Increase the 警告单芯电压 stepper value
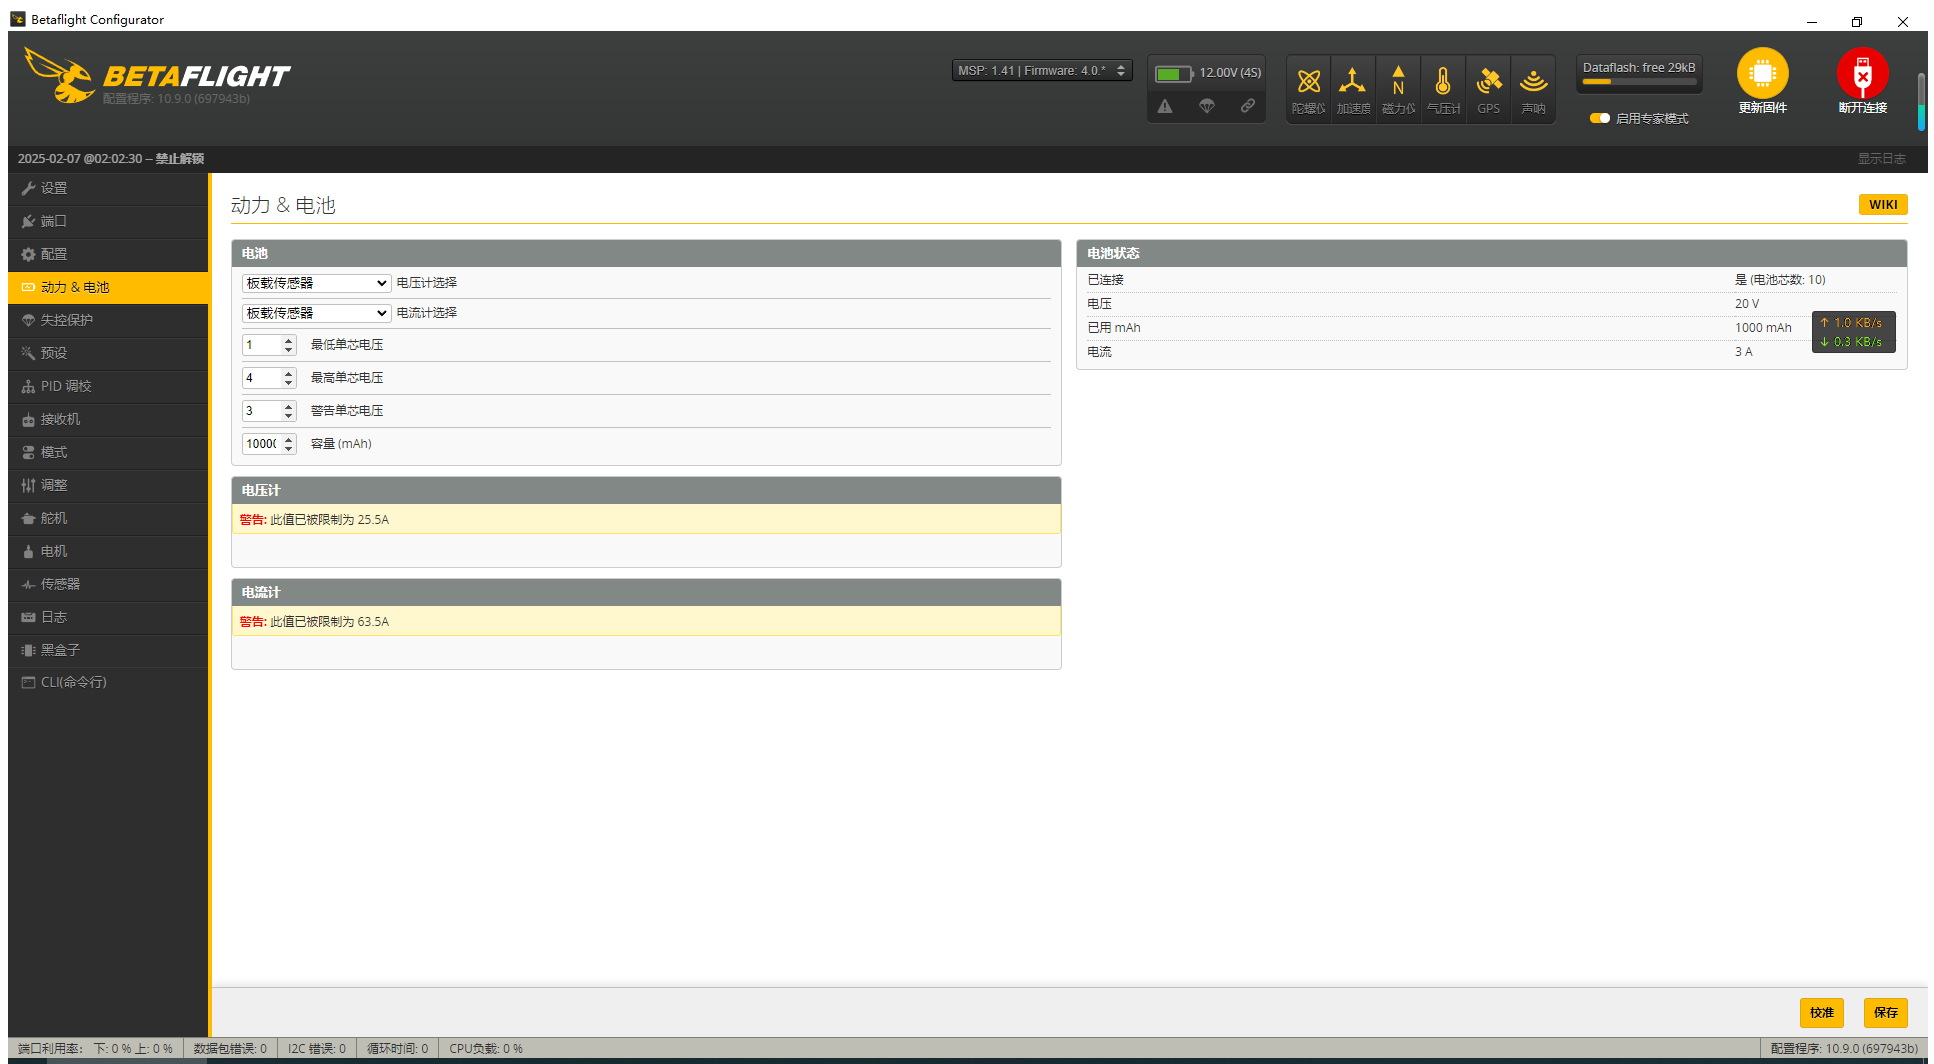Image resolution: width=1934 pixels, height=1064 pixels. click(289, 407)
